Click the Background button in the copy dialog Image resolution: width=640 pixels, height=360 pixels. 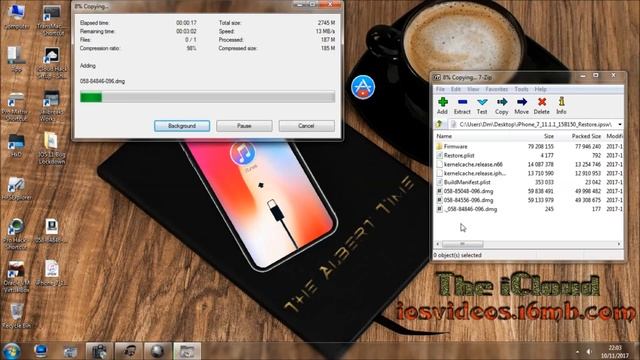[182, 126]
